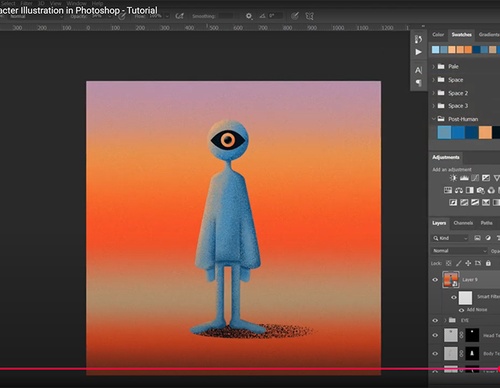Add a Channel Mixer adjustment
Image resolution: width=500 pixels, height=388 pixels.
[x=491, y=190]
